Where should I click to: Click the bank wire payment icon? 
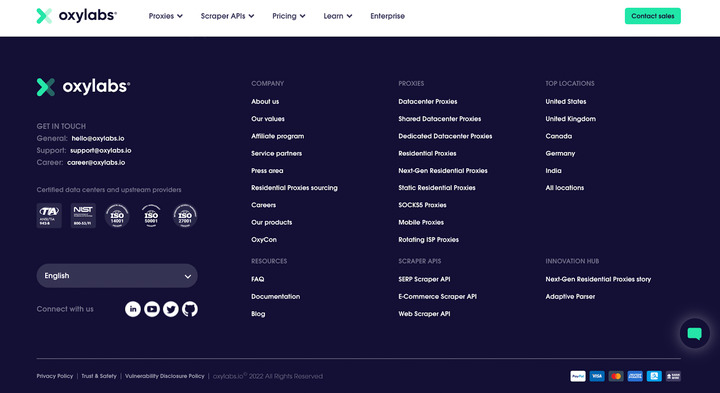(673, 376)
